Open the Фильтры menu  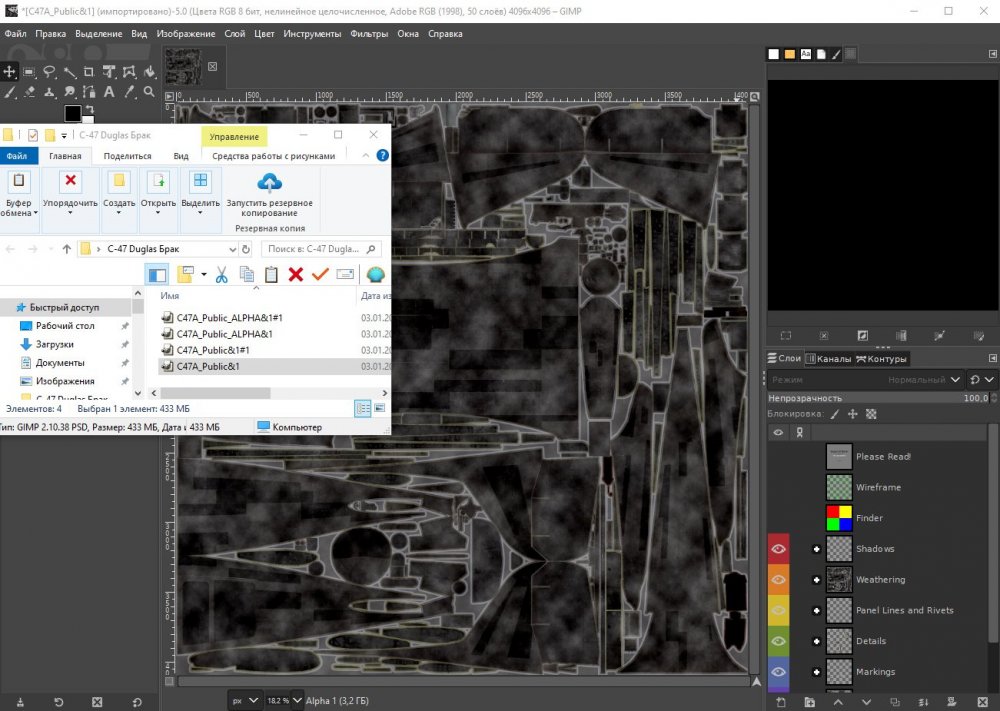pos(369,34)
